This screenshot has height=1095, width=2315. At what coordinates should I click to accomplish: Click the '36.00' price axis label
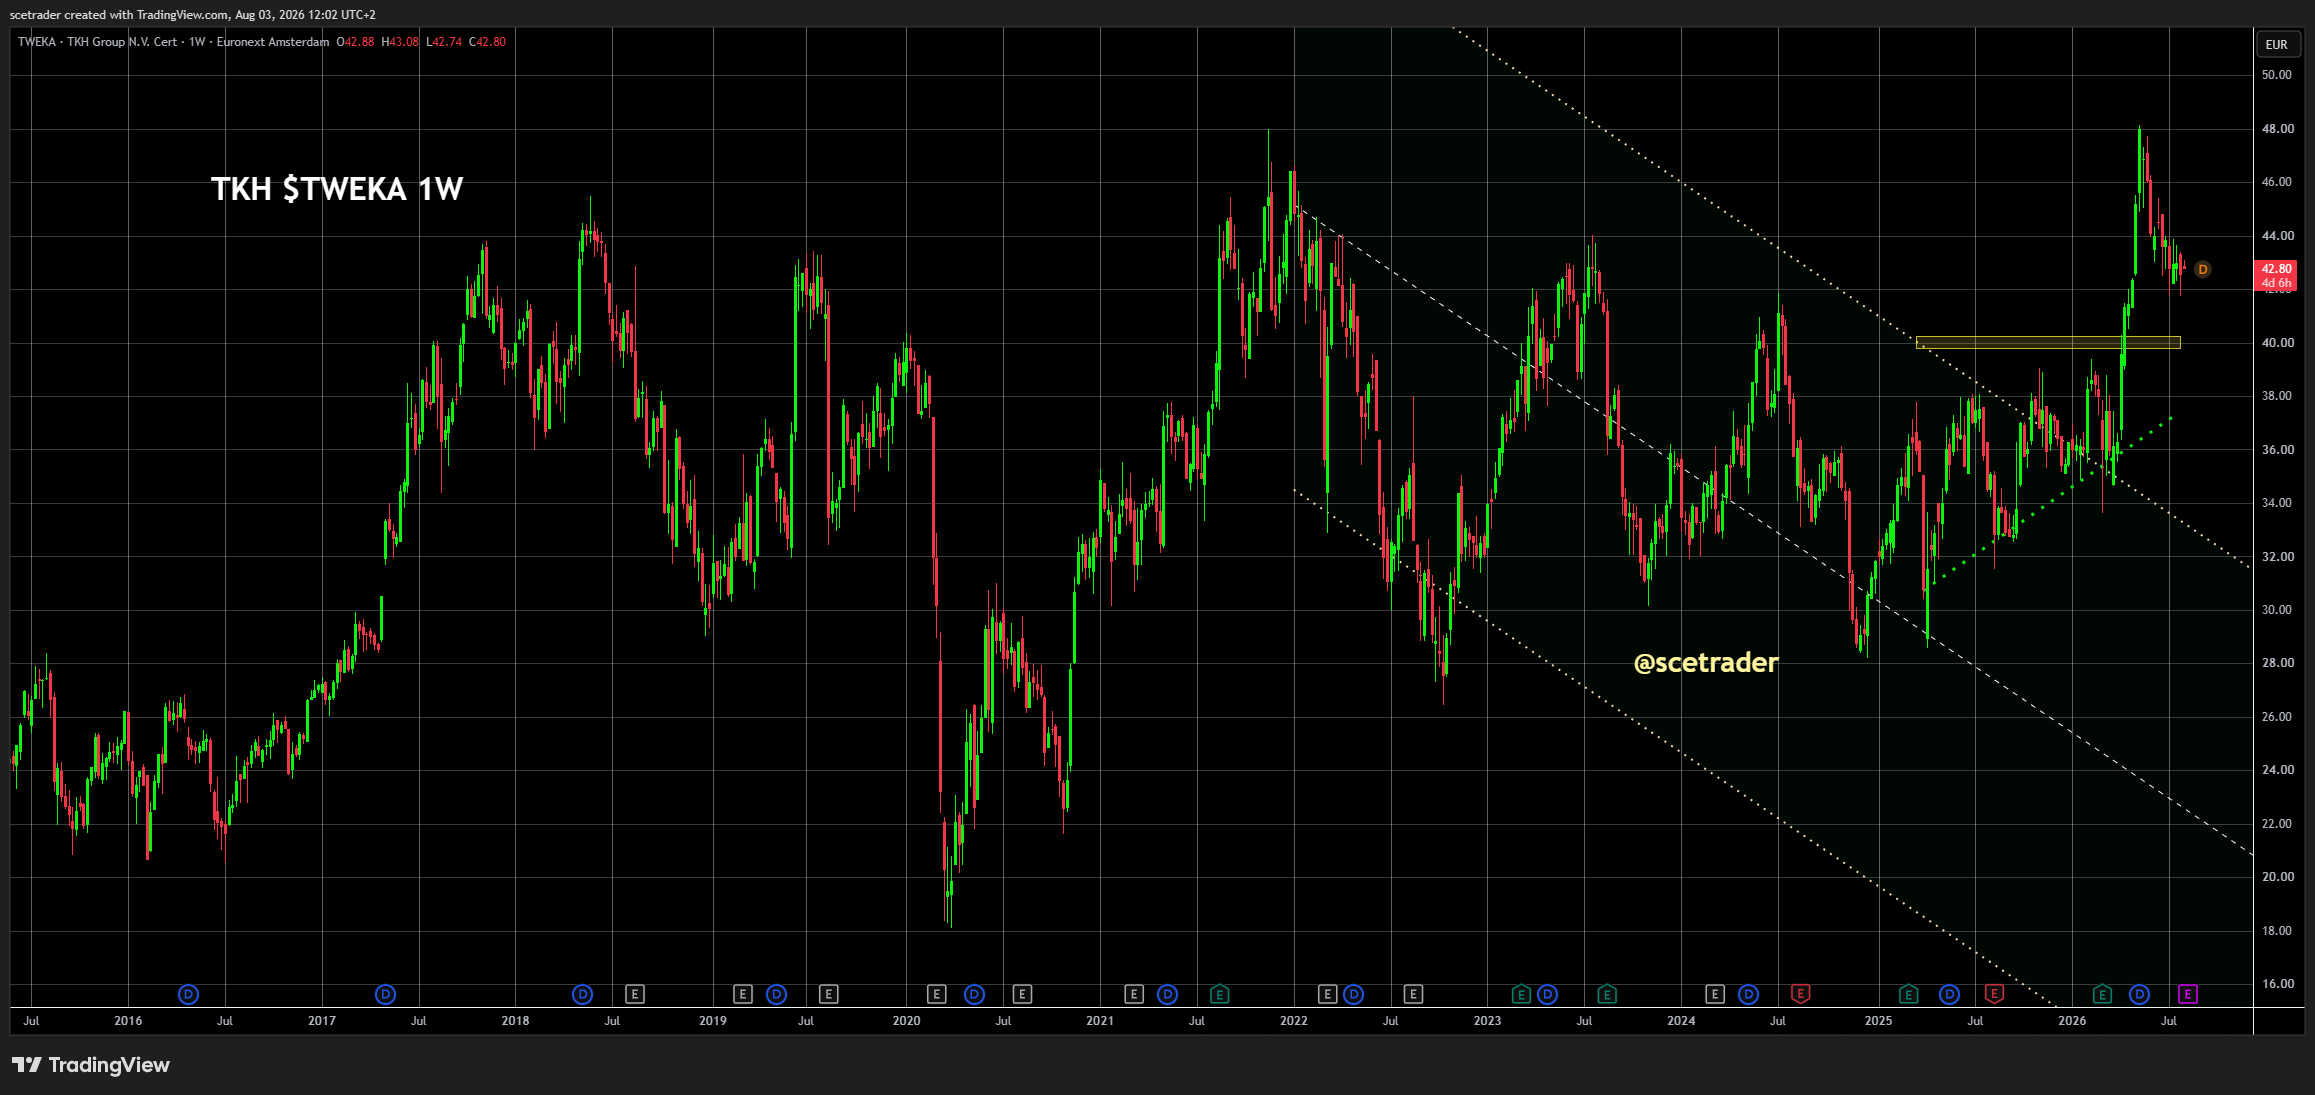coord(2277,450)
